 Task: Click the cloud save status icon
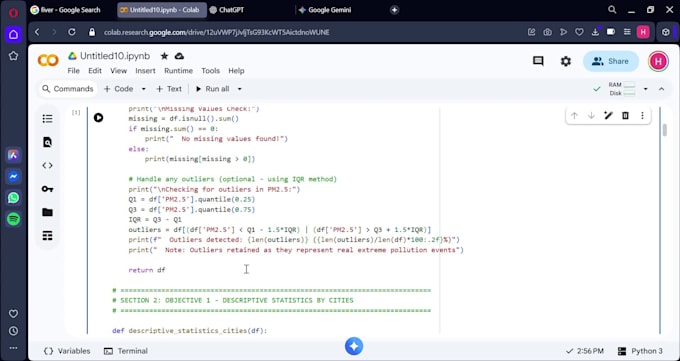[179, 56]
